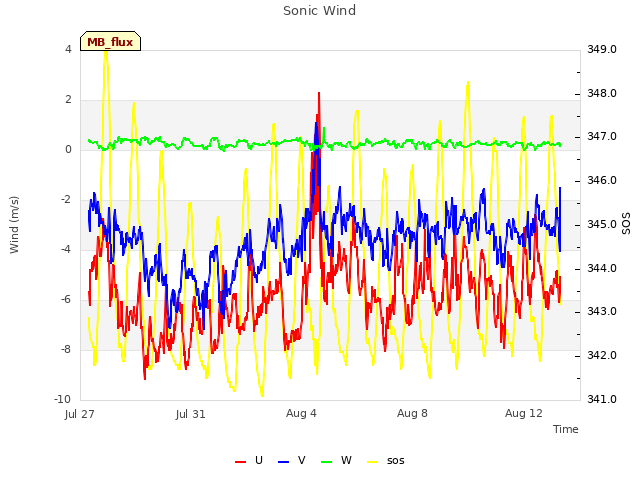Click the '345.0' right axis value
This screenshot has height=480, width=640.
(x=602, y=224)
